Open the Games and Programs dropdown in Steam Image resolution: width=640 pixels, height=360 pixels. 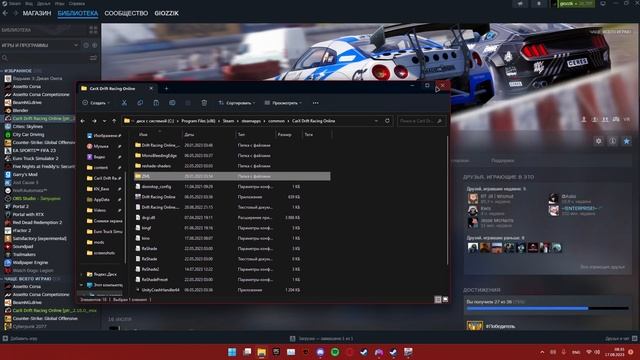[40, 45]
